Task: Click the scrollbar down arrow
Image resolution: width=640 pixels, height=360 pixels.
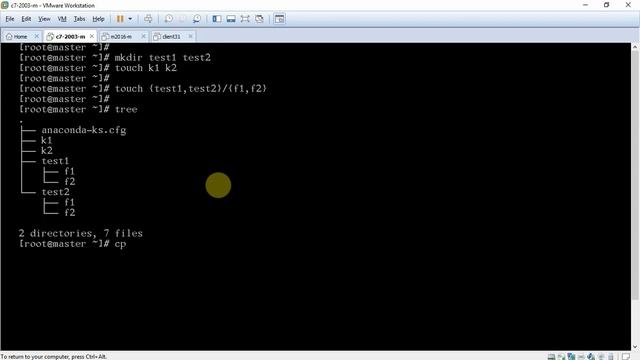Action: click(635, 347)
